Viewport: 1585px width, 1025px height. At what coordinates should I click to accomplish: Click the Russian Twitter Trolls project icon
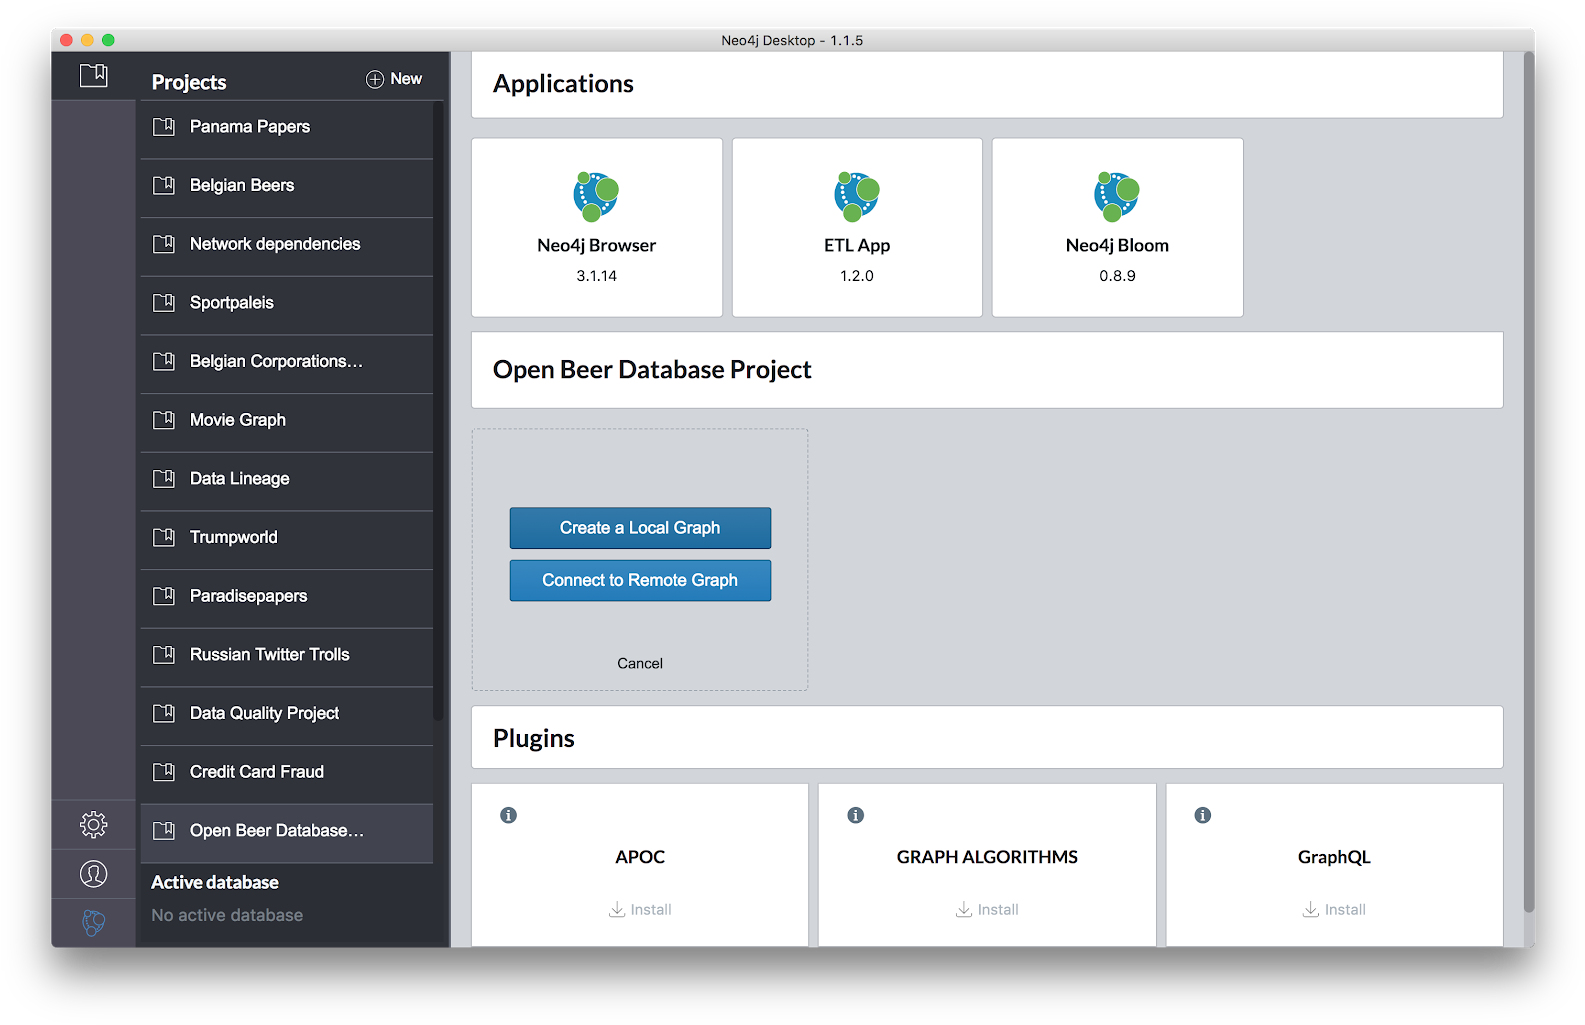[x=164, y=655]
